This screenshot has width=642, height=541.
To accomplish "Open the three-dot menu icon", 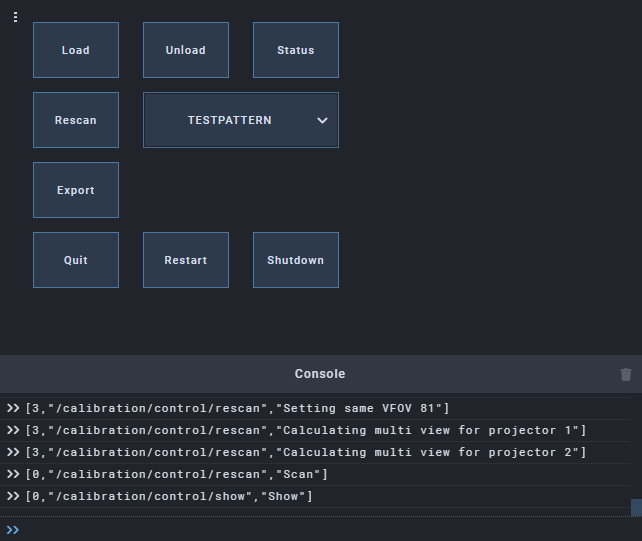I will pos(15,17).
